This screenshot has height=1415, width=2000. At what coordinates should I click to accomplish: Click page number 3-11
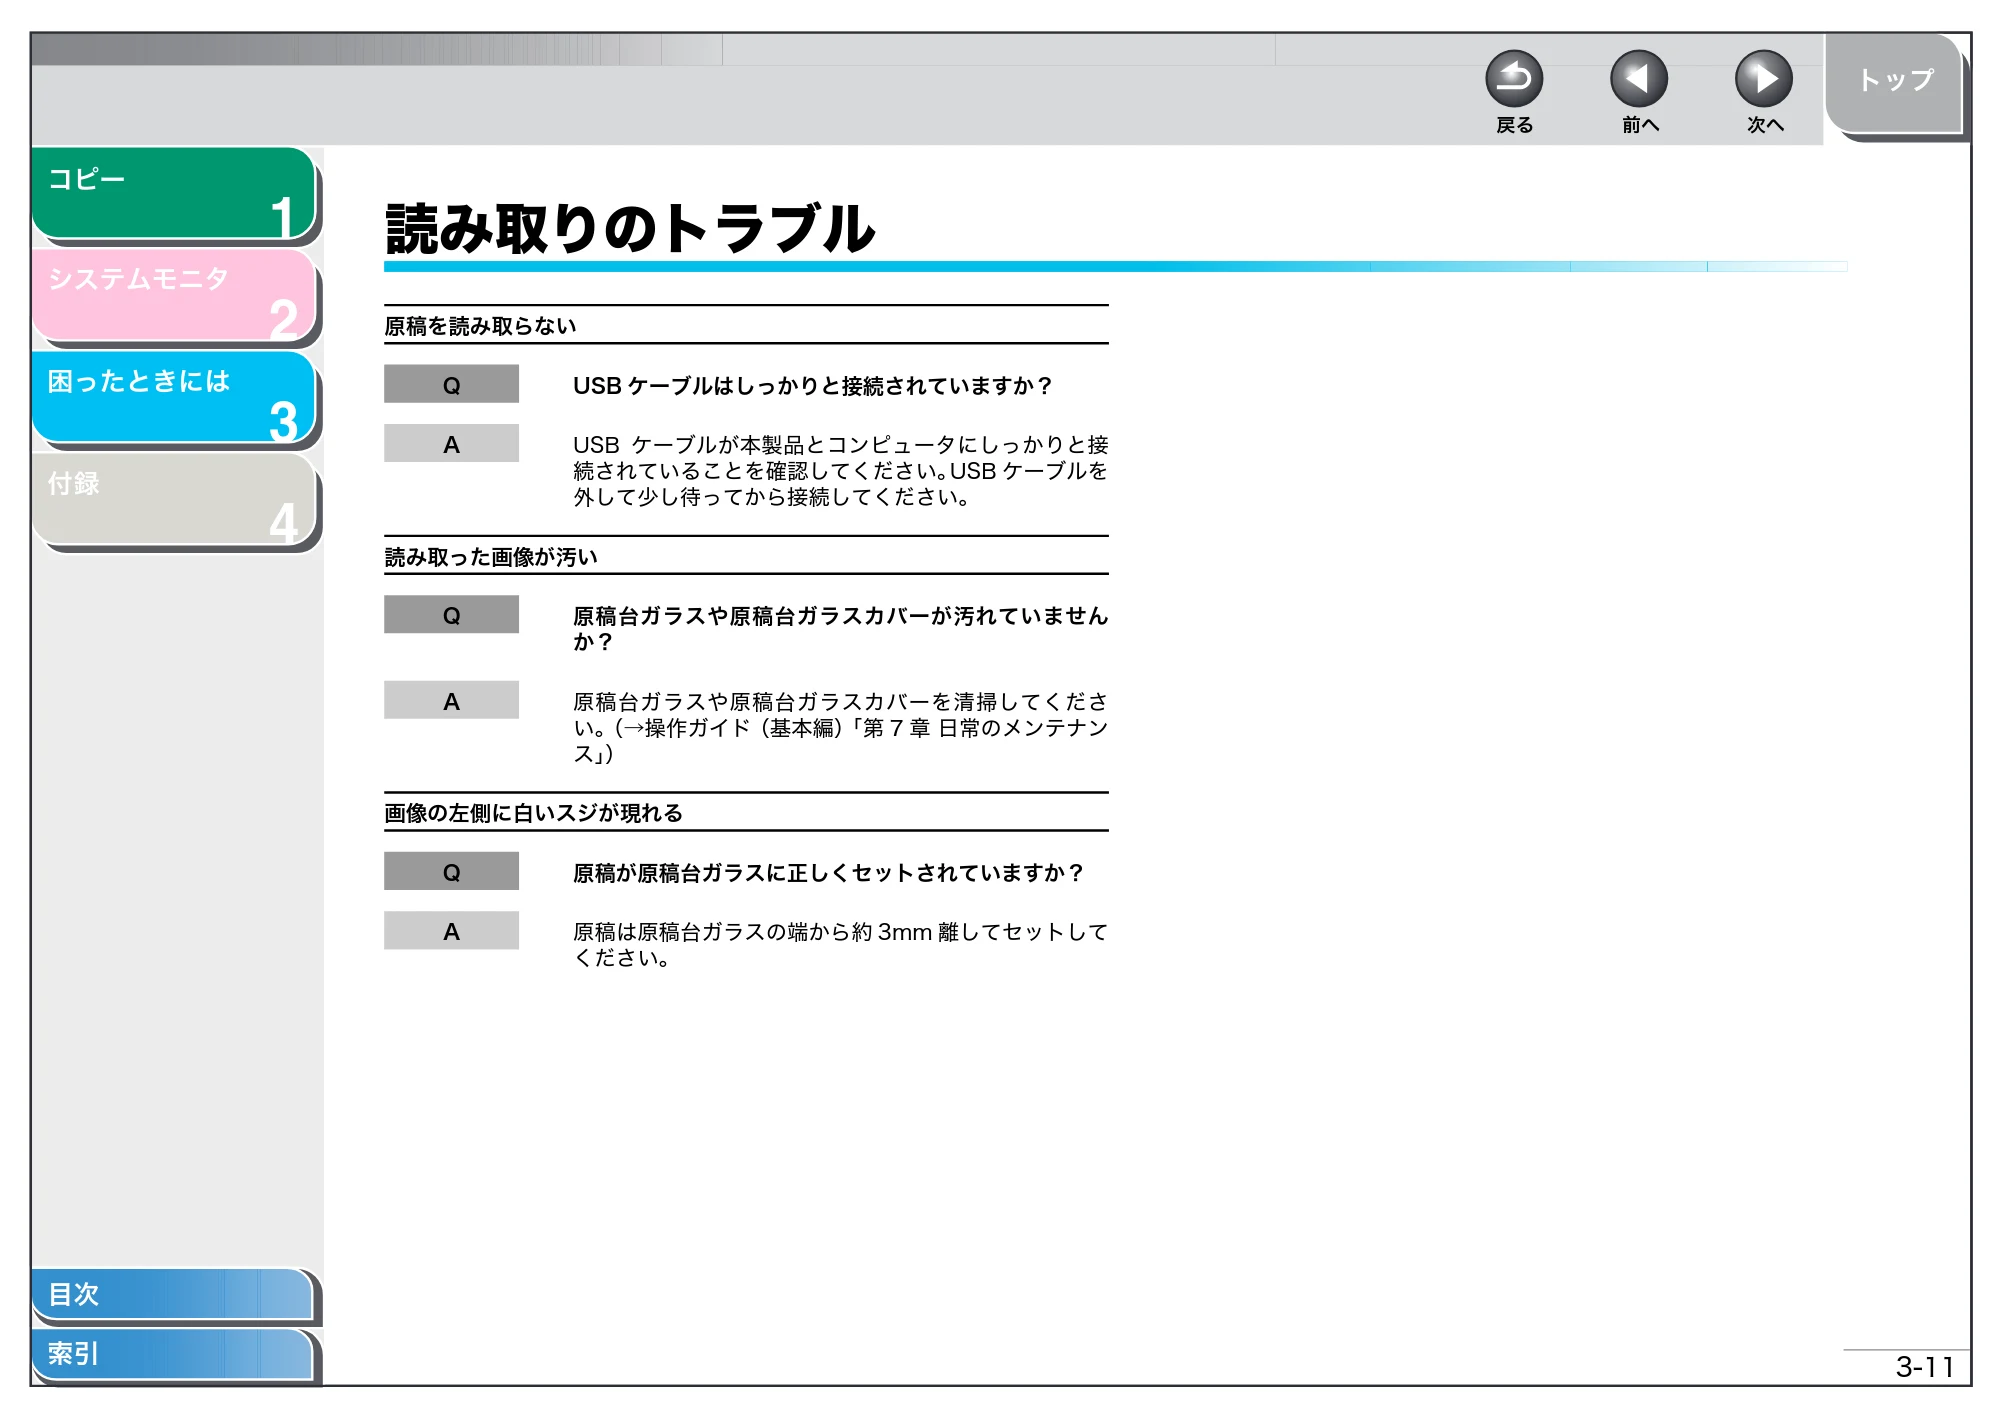[1924, 1367]
